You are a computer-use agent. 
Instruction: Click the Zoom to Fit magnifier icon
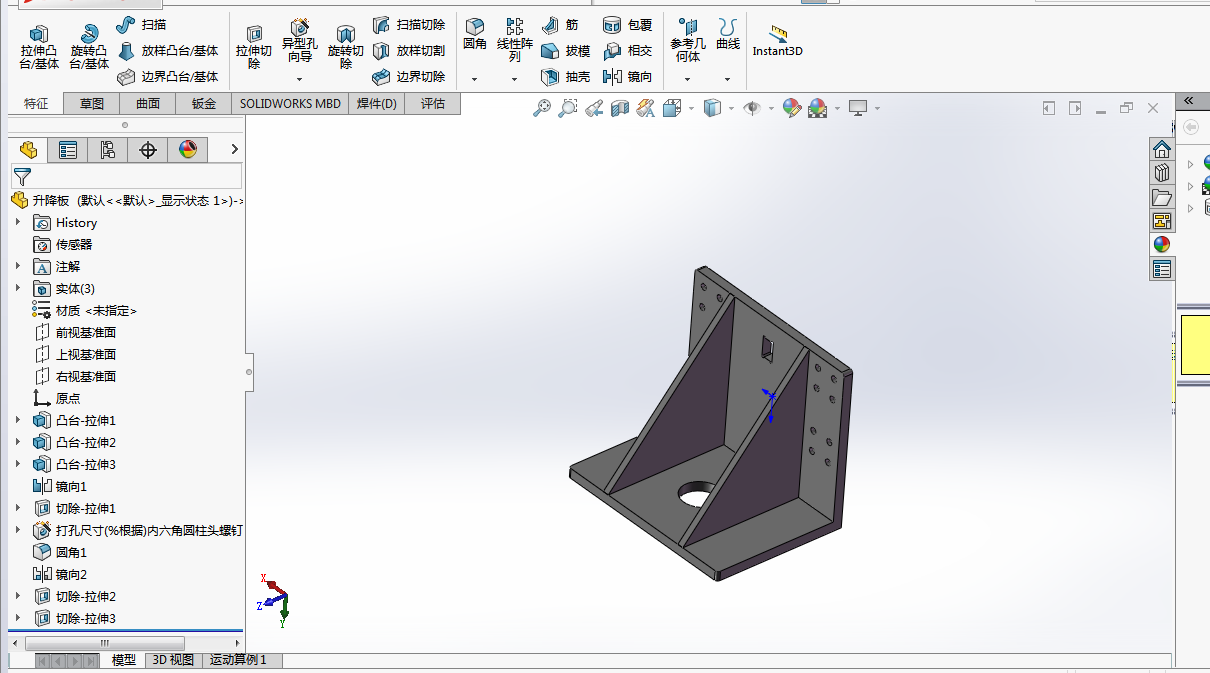point(542,108)
